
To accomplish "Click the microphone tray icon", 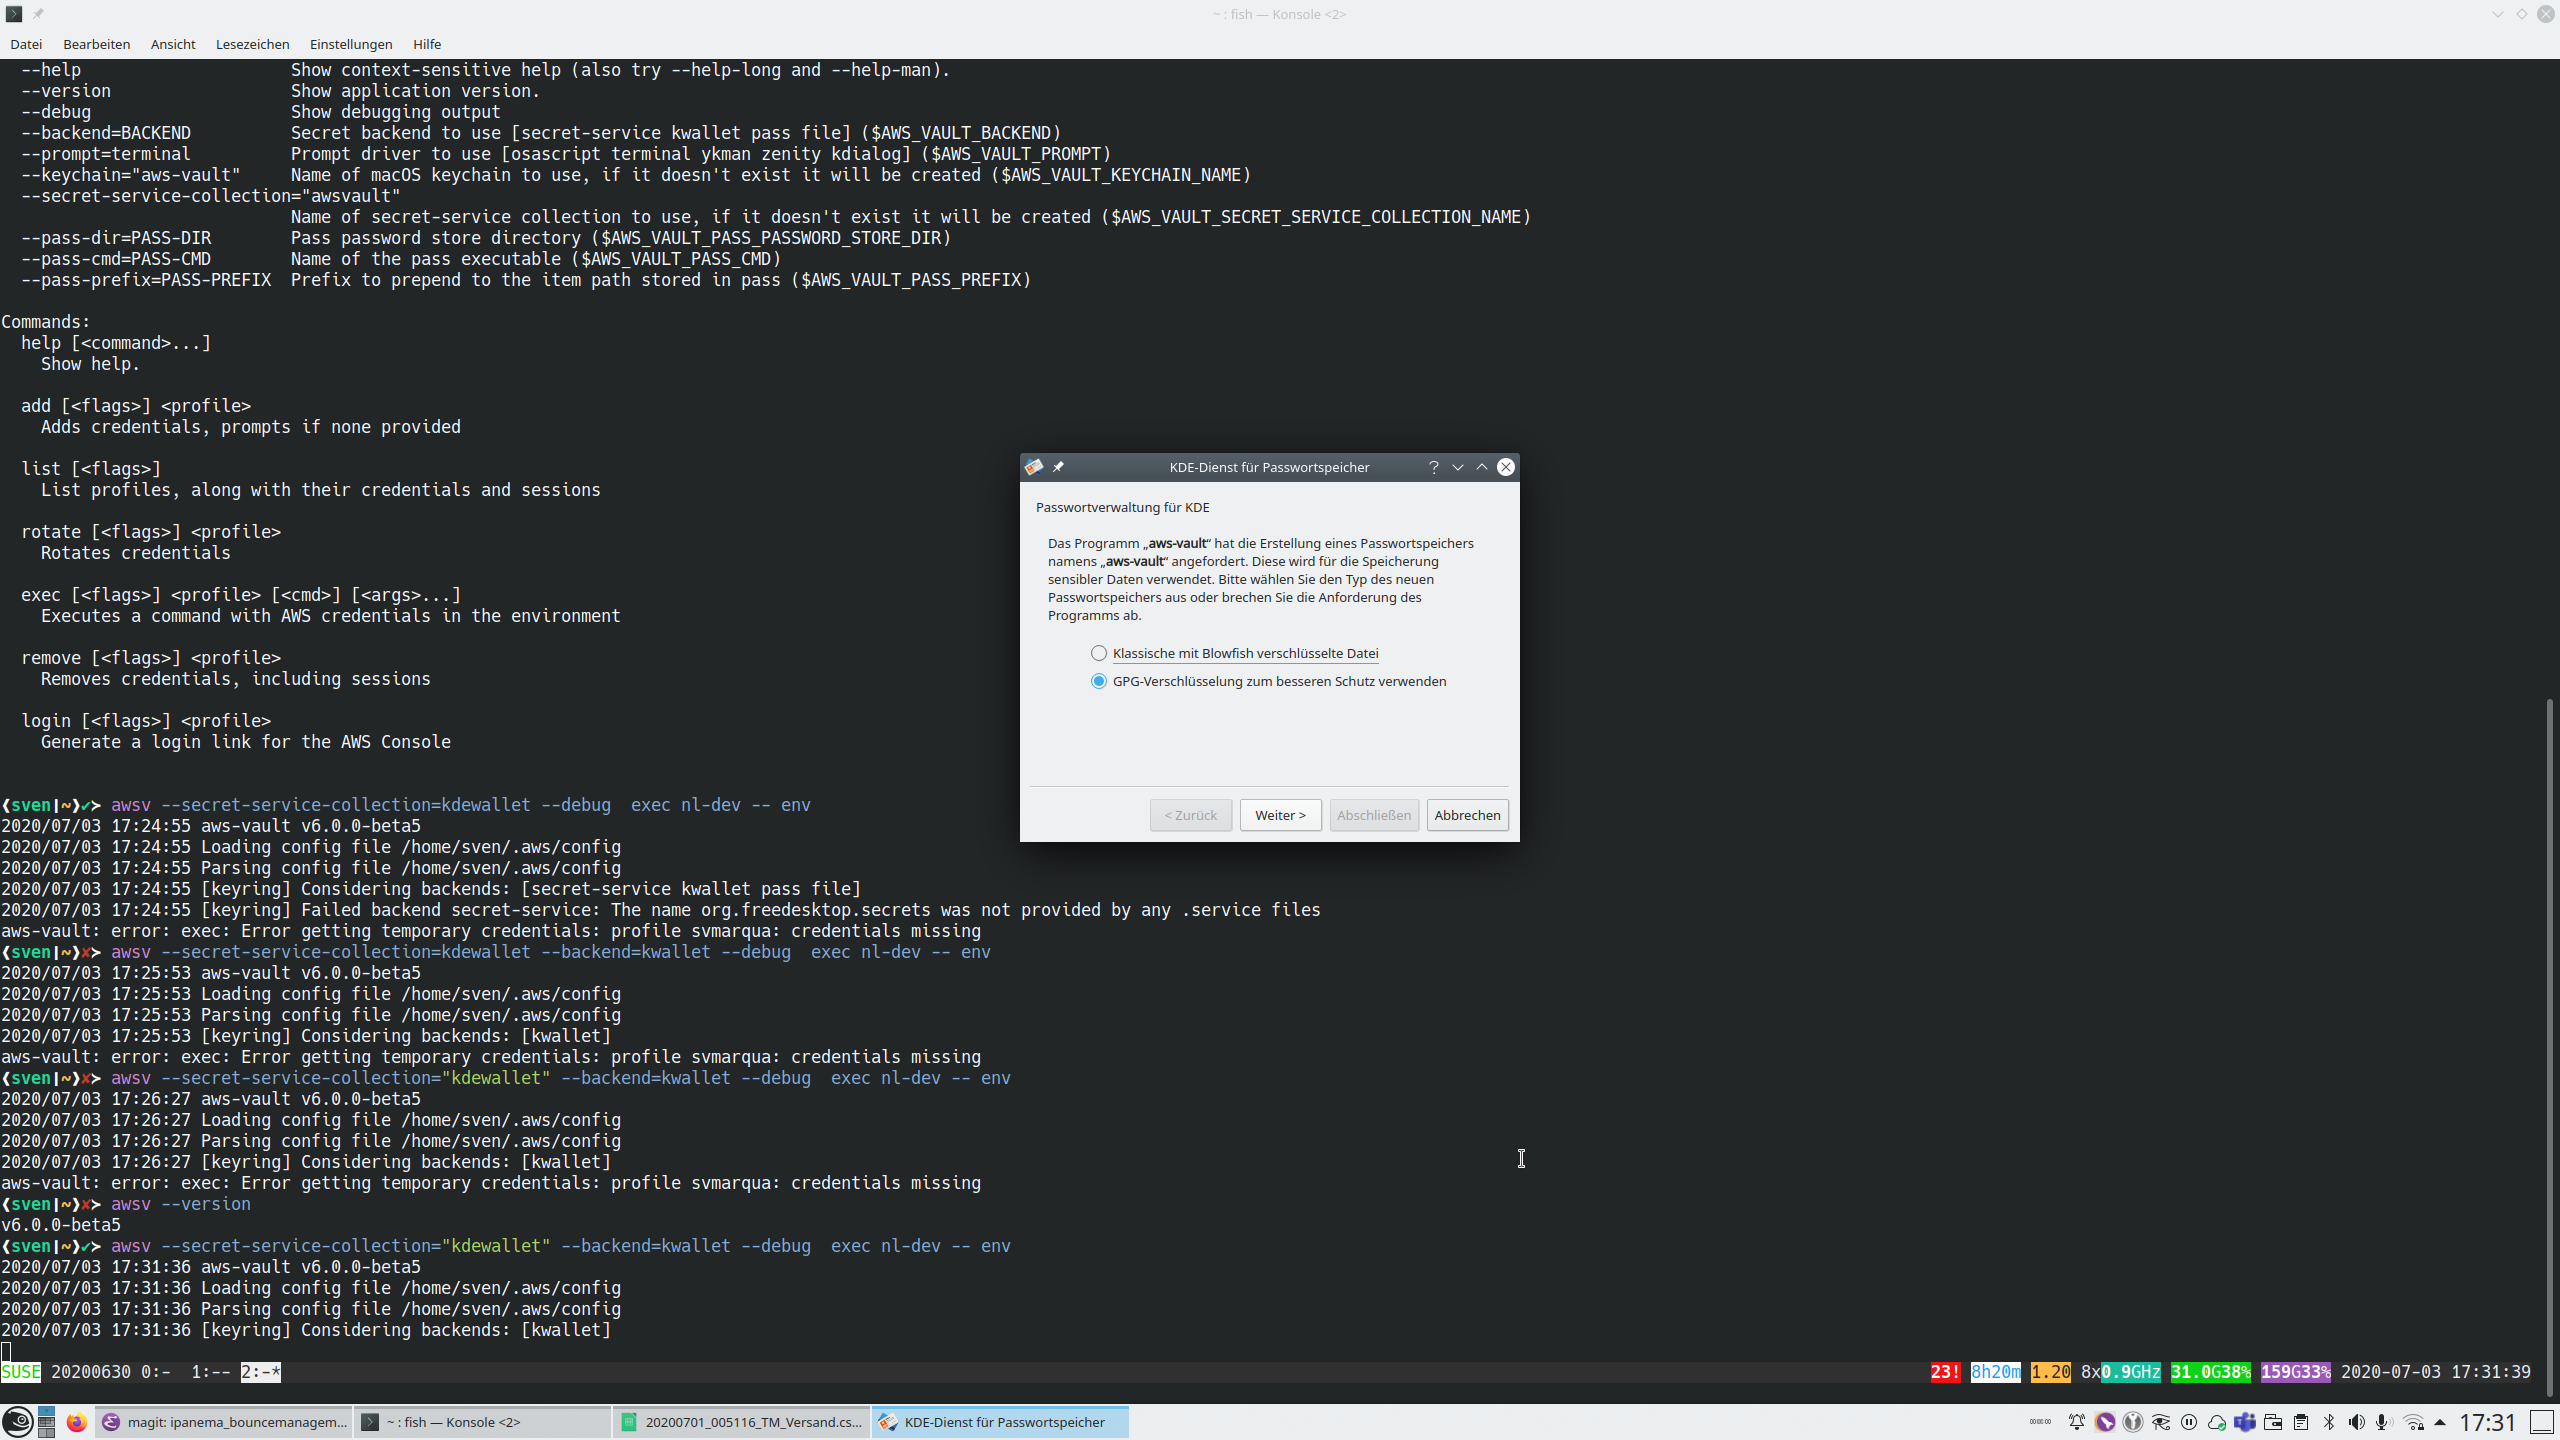I will pyautogui.click(x=2385, y=1422).
